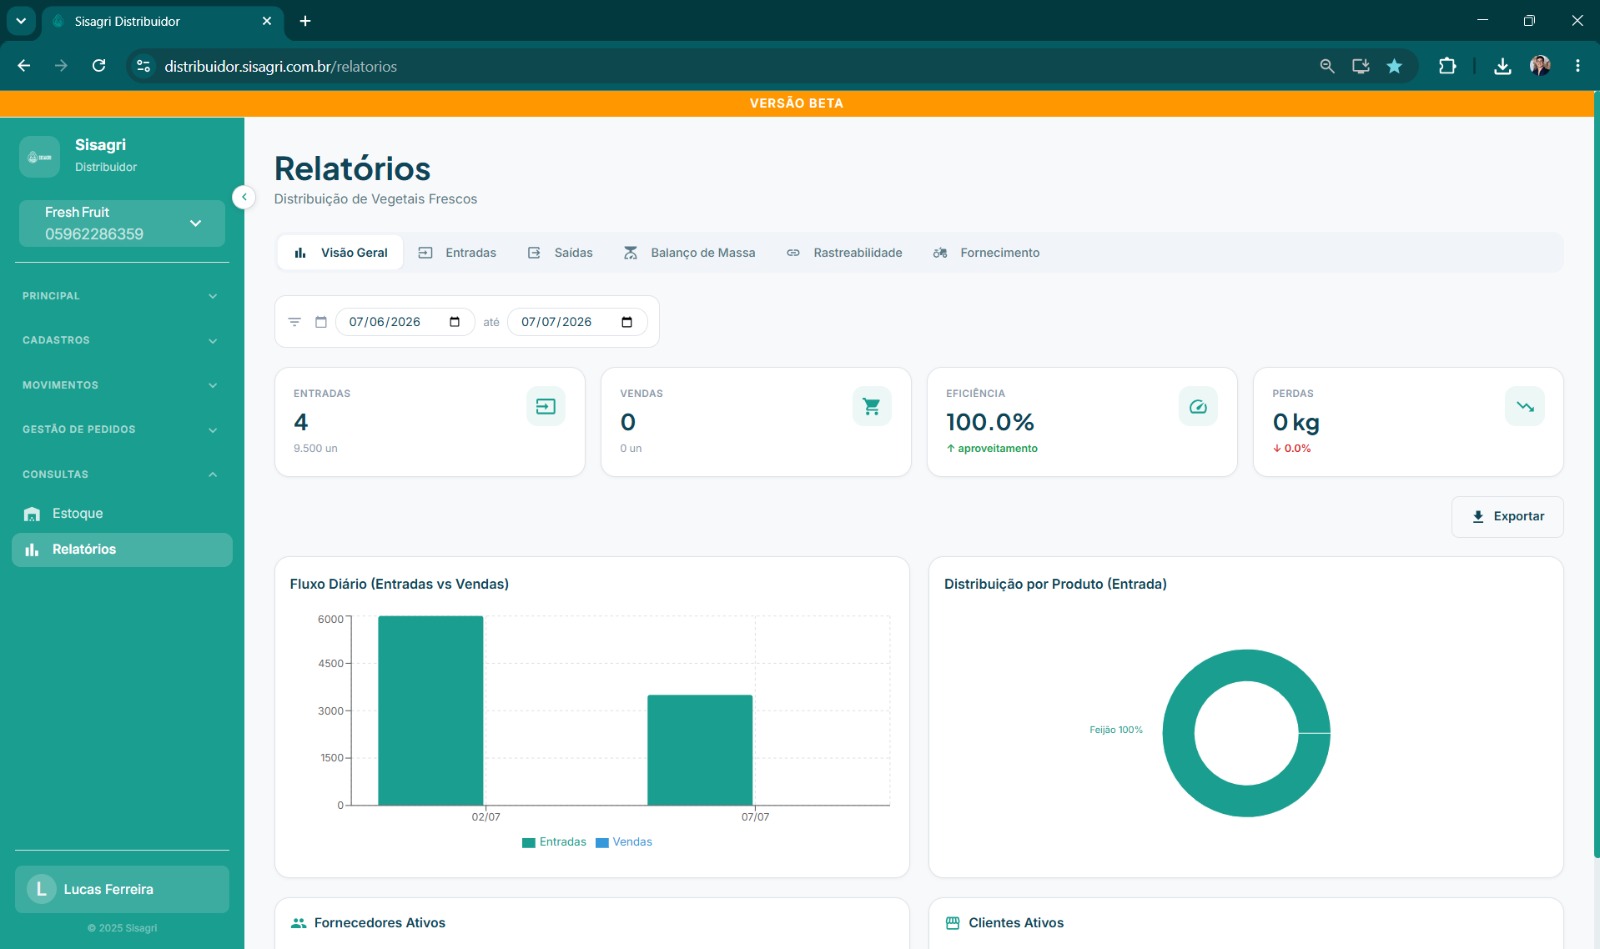The width and height of the screenshot is (1600, 949).
Task: Click the 02/07 bar in chart
Action: [x=431, y=711]
